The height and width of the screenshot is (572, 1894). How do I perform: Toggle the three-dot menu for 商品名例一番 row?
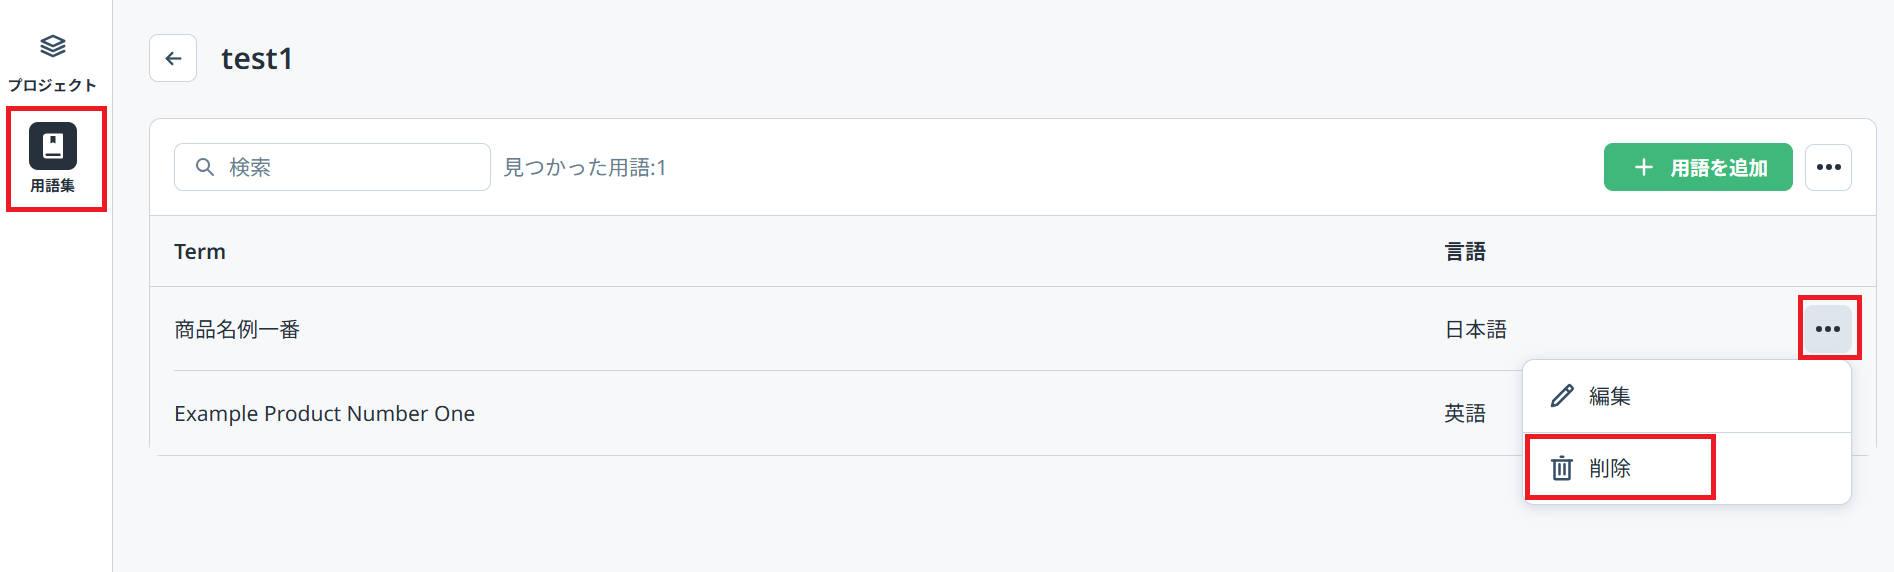point(1828,329)
